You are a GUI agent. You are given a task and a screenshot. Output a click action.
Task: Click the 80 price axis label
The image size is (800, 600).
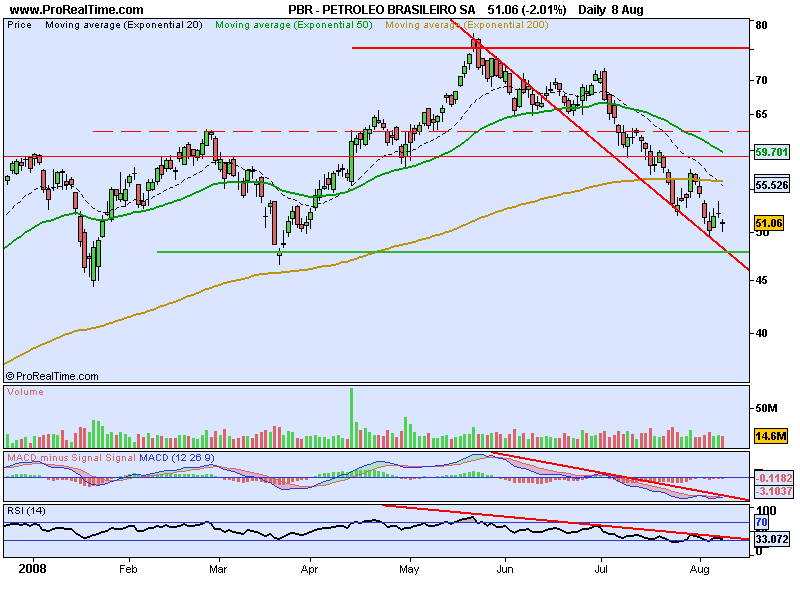[761, 26]
